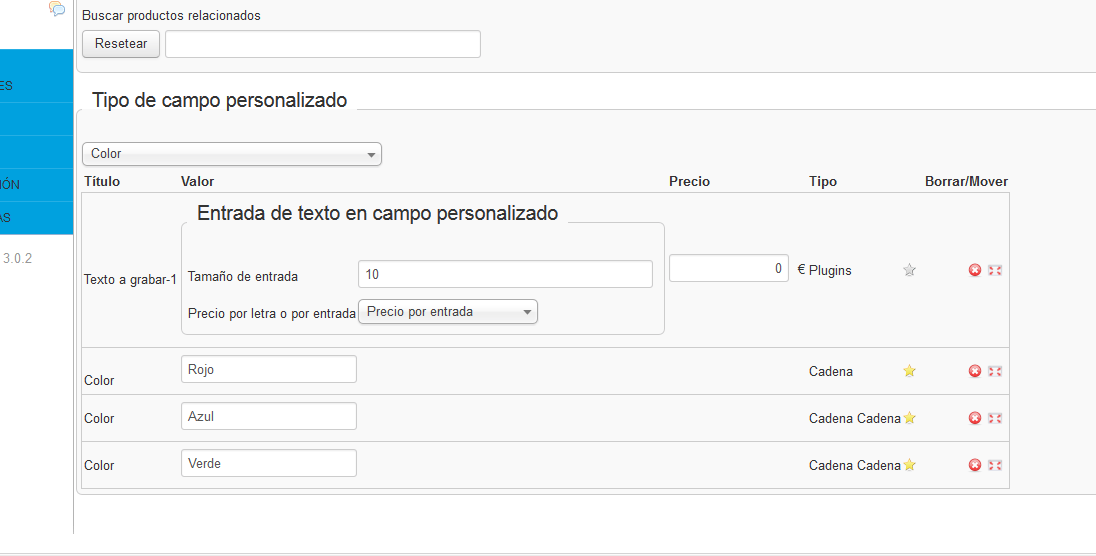Delete the Rojo color row

(x=975, y=371)
